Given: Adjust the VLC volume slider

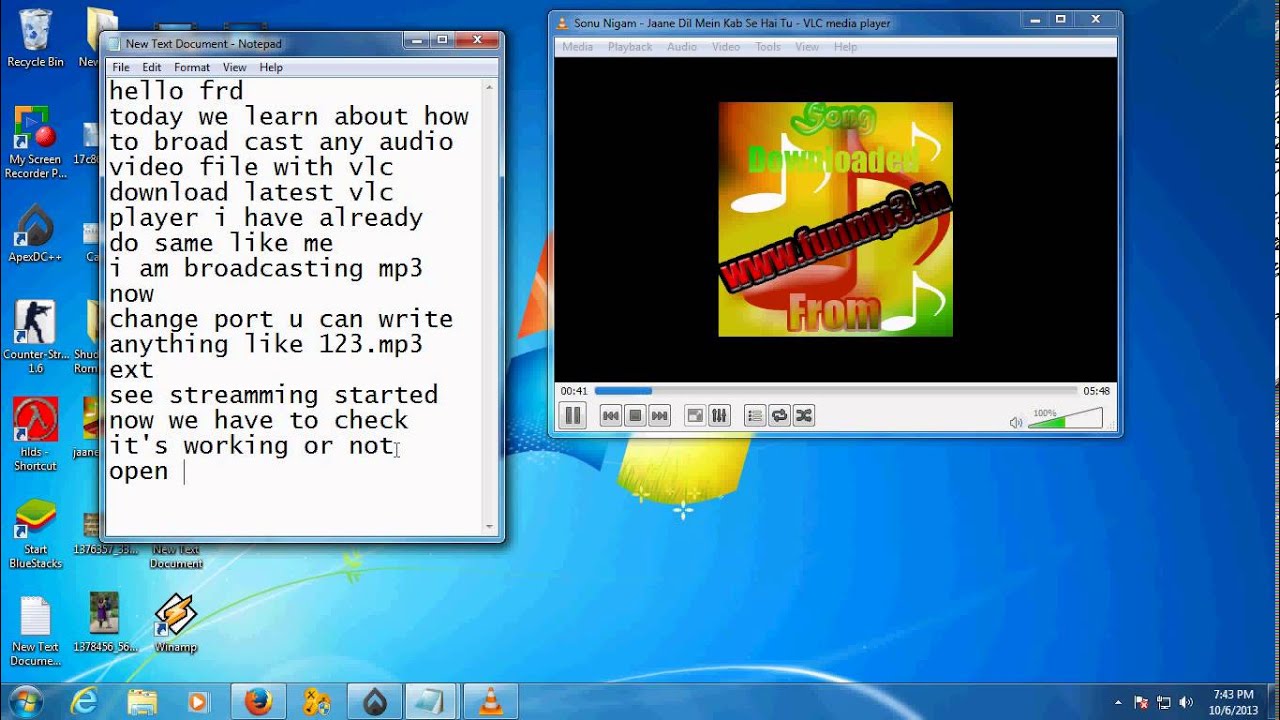Looking at the screenshot, I should pos(1065,419).
